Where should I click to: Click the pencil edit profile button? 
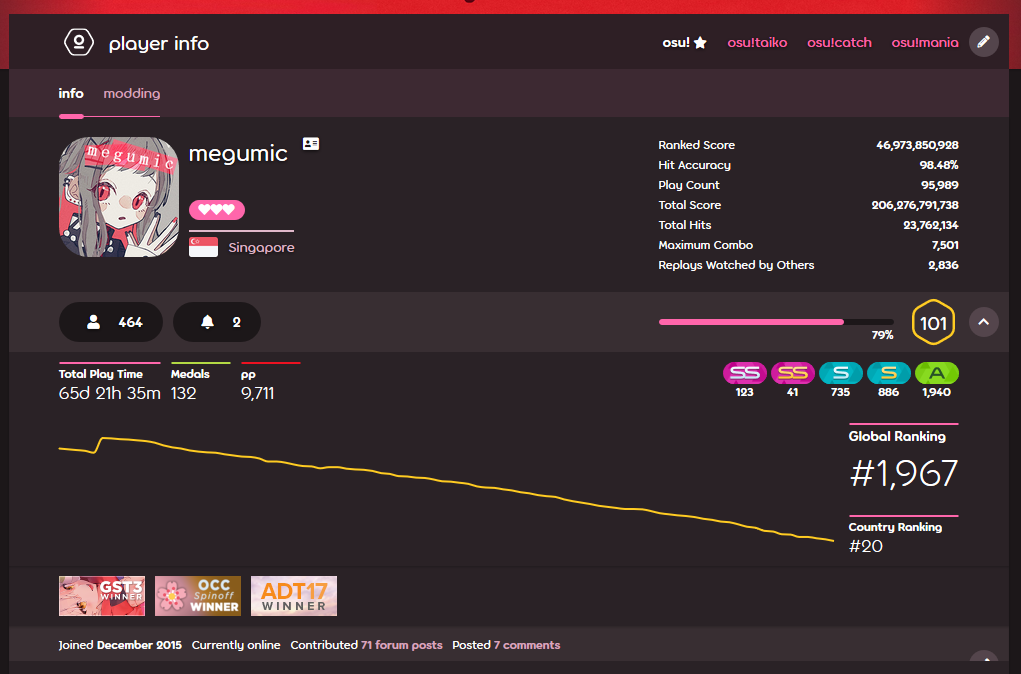[983, 42]
